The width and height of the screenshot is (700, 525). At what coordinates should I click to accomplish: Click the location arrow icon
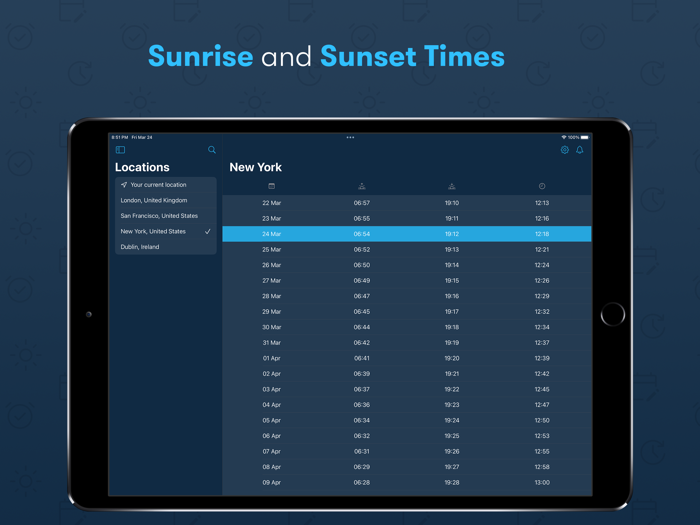pos(124,185)
